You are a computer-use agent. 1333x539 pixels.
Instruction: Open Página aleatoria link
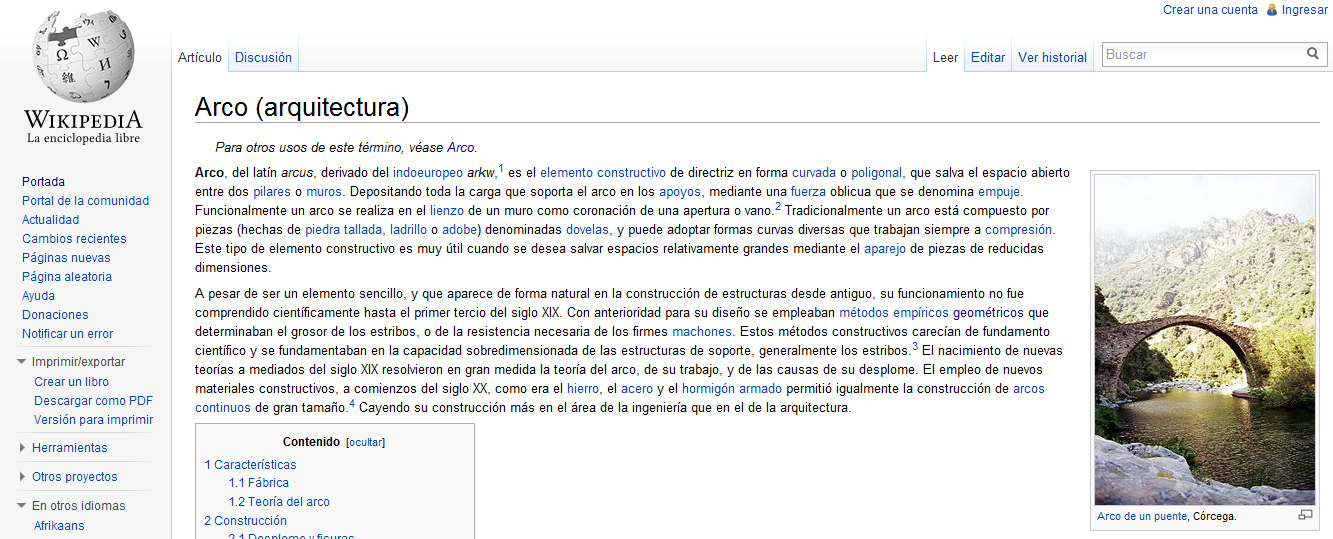[67, 277]
